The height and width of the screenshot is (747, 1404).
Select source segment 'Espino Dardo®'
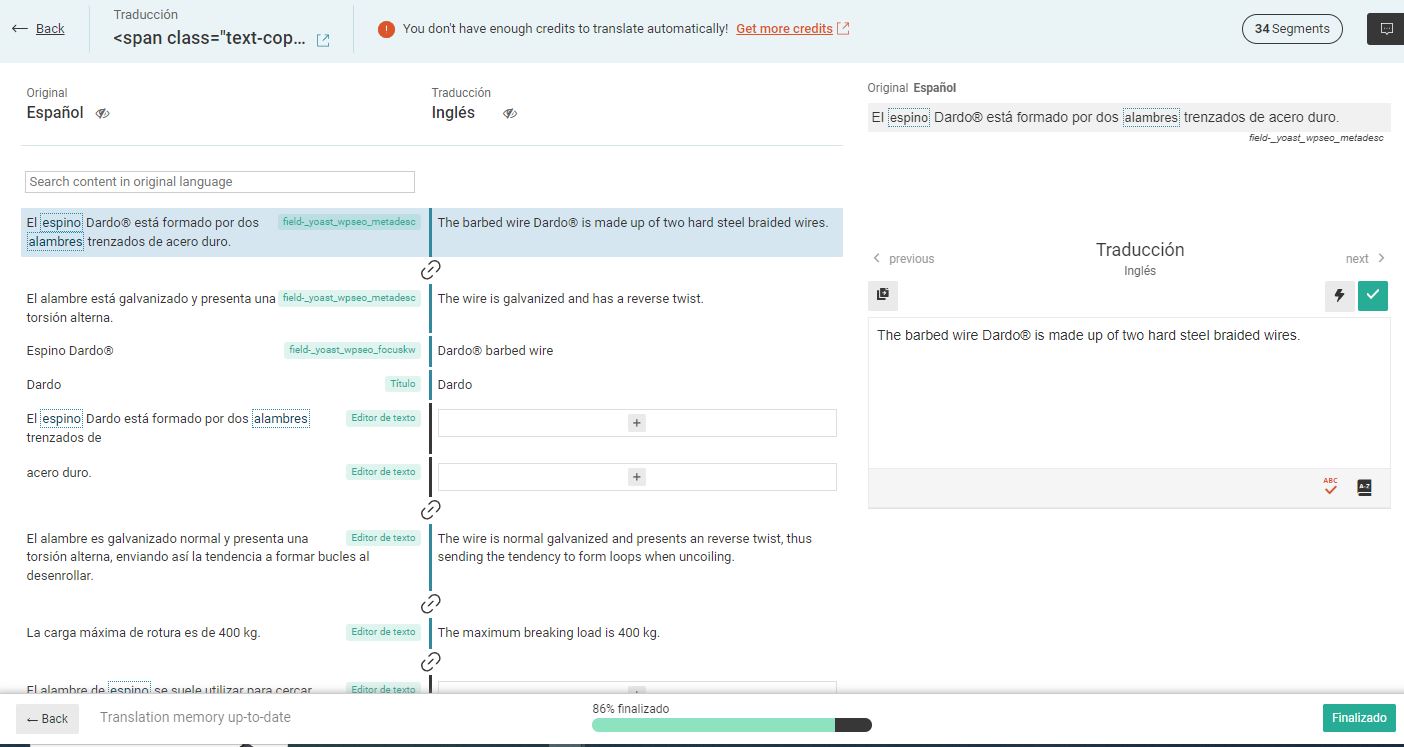pyautogui.click(x=70, y=351)
